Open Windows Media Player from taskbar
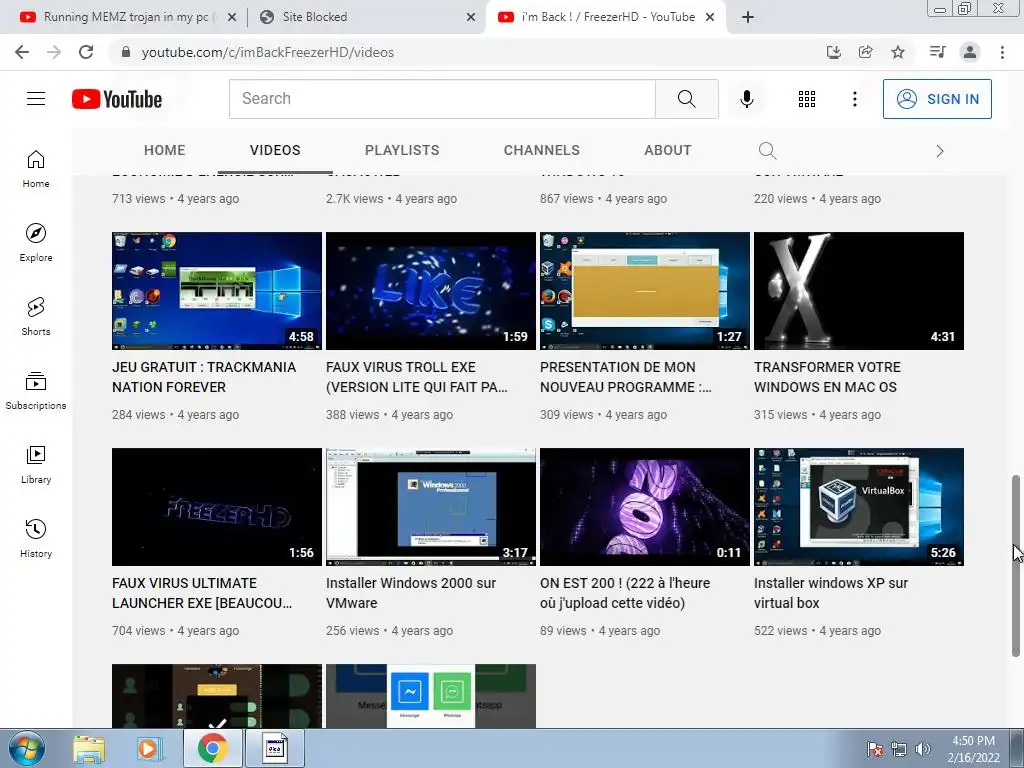The image size is (1024, 768). point(149,748)
